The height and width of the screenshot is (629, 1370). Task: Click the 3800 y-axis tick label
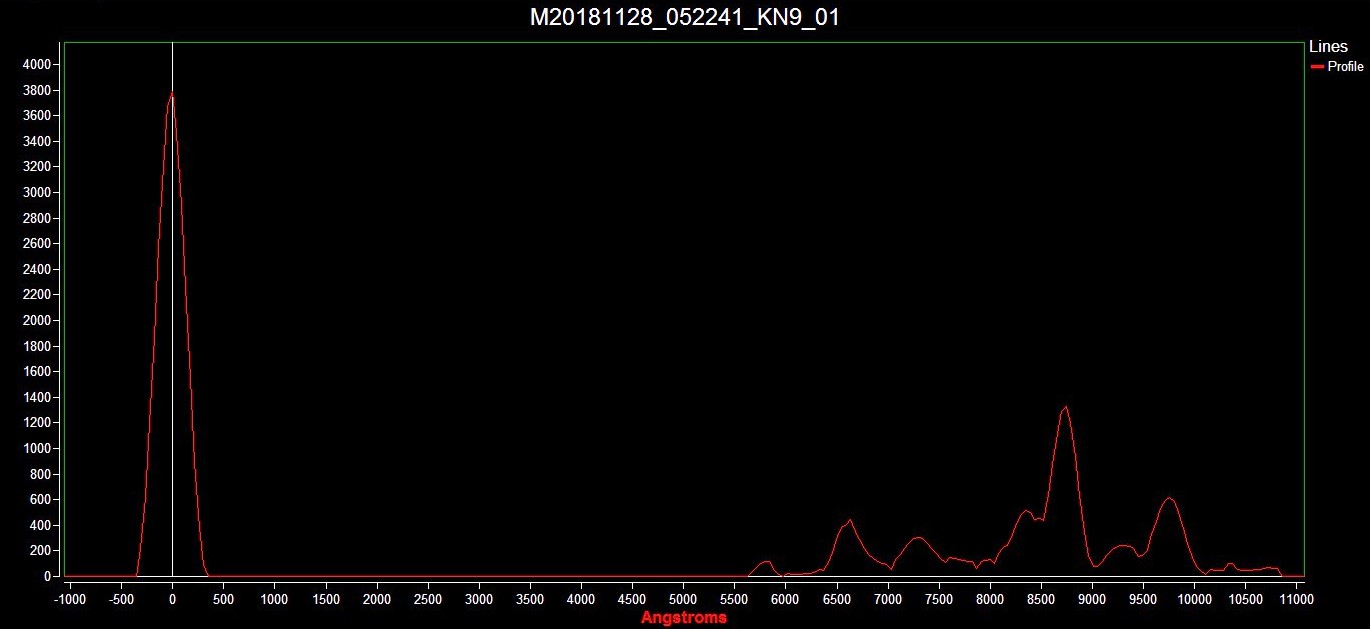click(x=35, y=90)
